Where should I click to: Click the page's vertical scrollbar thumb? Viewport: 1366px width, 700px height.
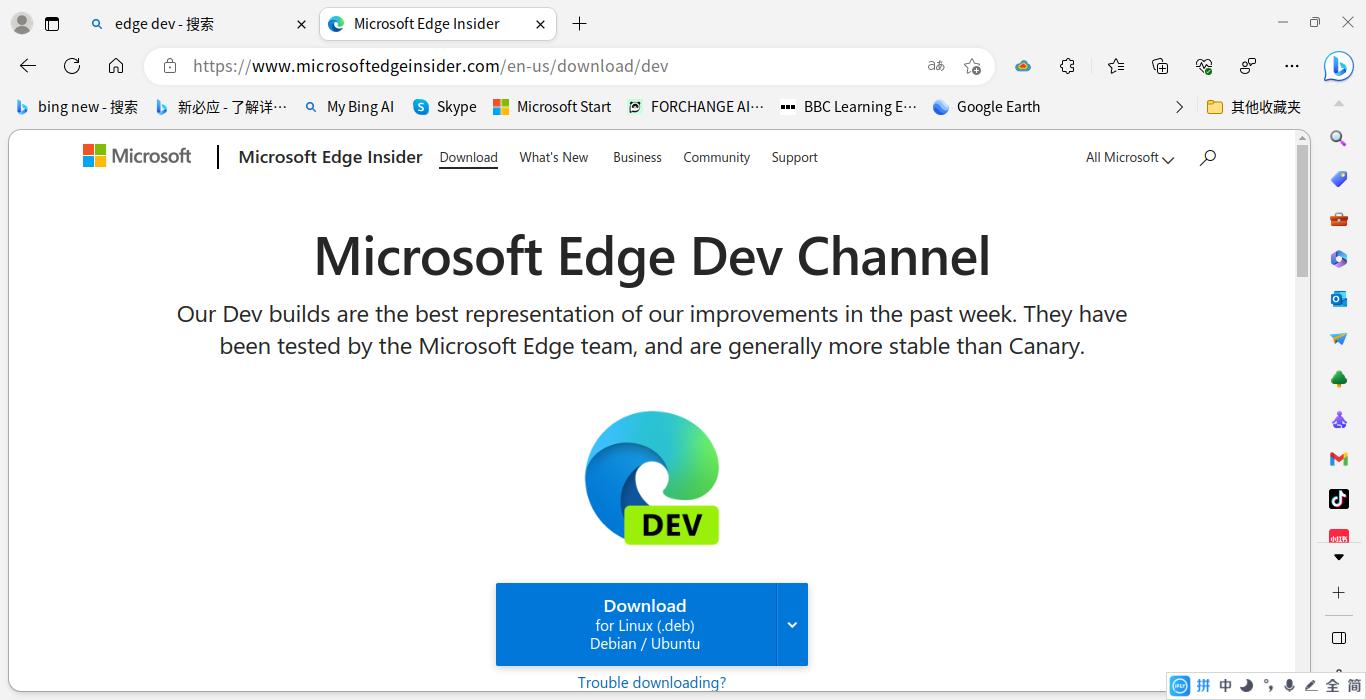(1302, 210)
